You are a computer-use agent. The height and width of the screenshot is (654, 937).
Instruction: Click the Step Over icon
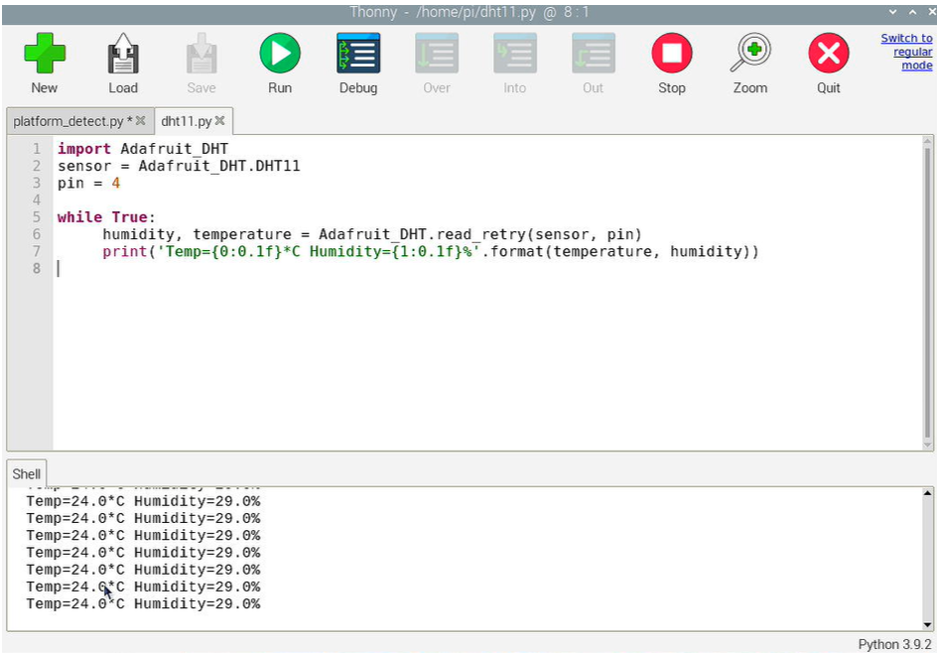tap(437, 53)
